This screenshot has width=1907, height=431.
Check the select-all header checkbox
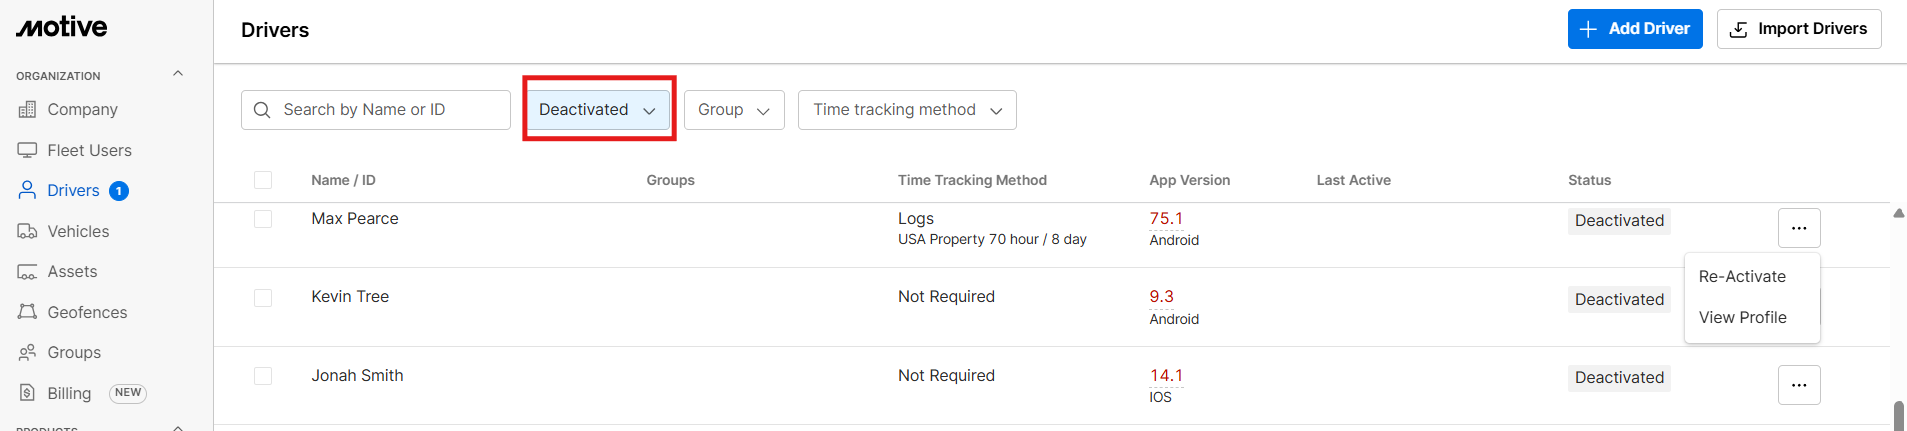(263, 180)
